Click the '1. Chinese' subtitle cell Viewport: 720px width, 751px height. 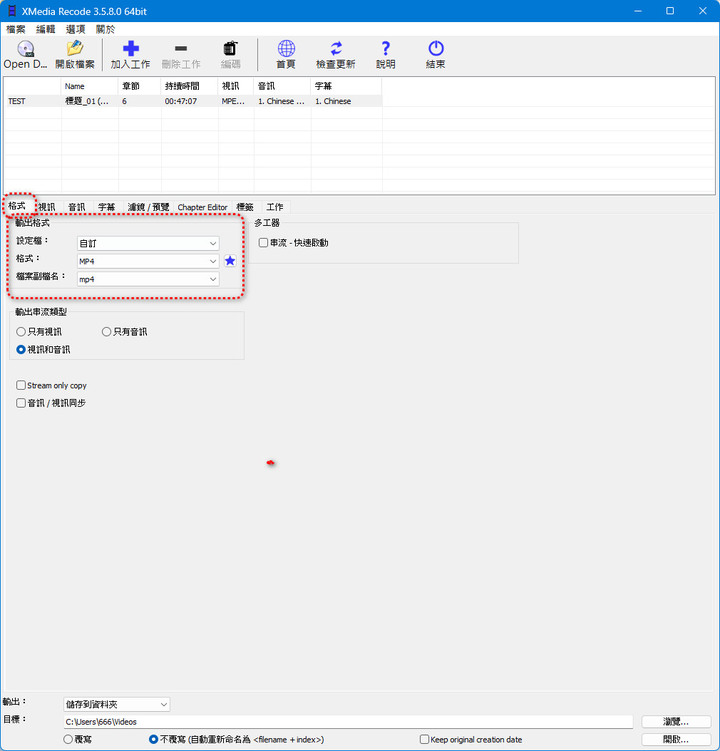click(346, 101)
